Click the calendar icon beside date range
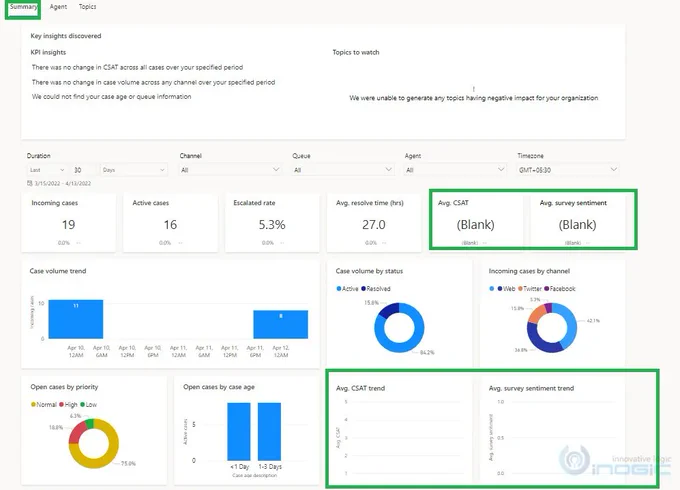 (x=29, y=183)
